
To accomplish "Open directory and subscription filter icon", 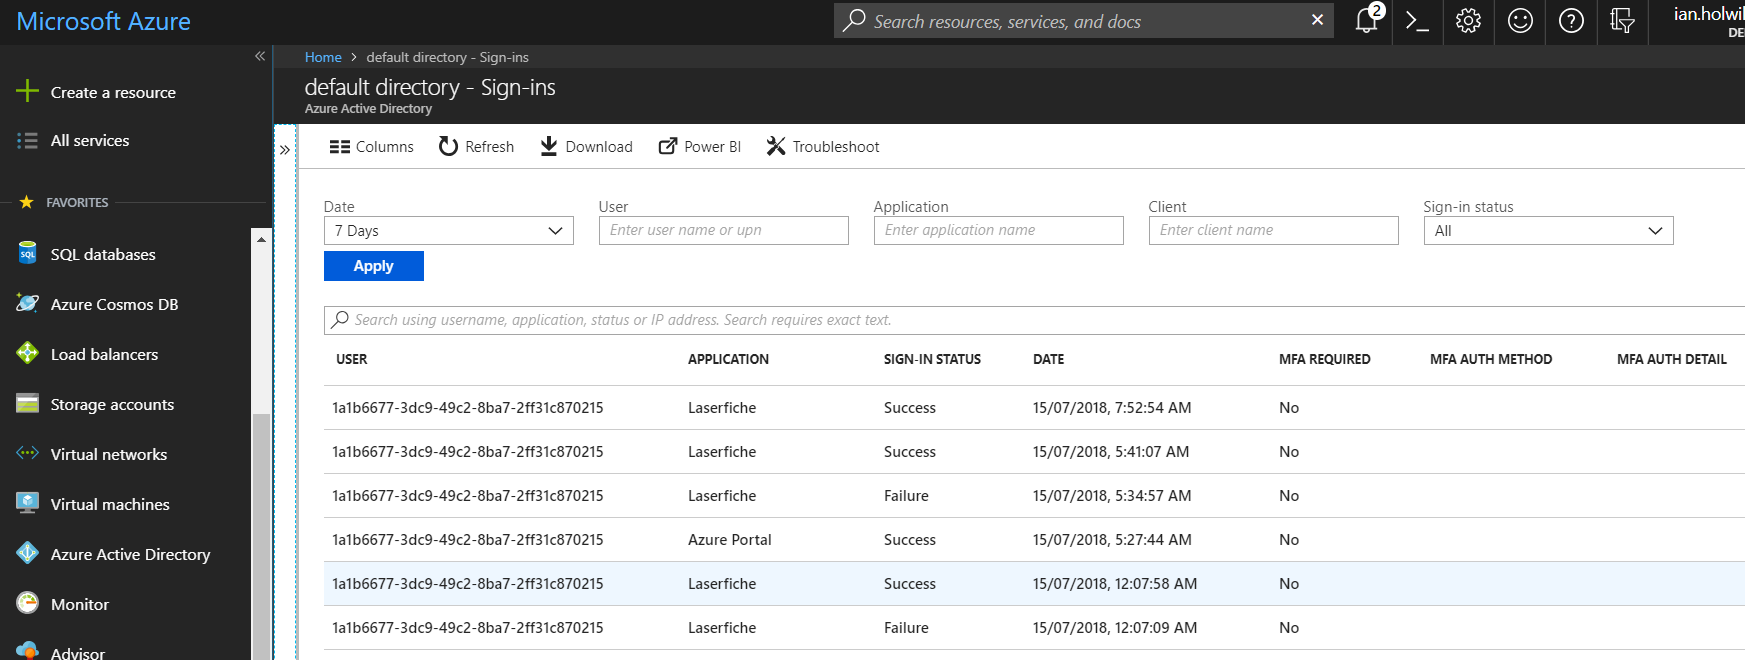I will click(x=1622, y=21).
